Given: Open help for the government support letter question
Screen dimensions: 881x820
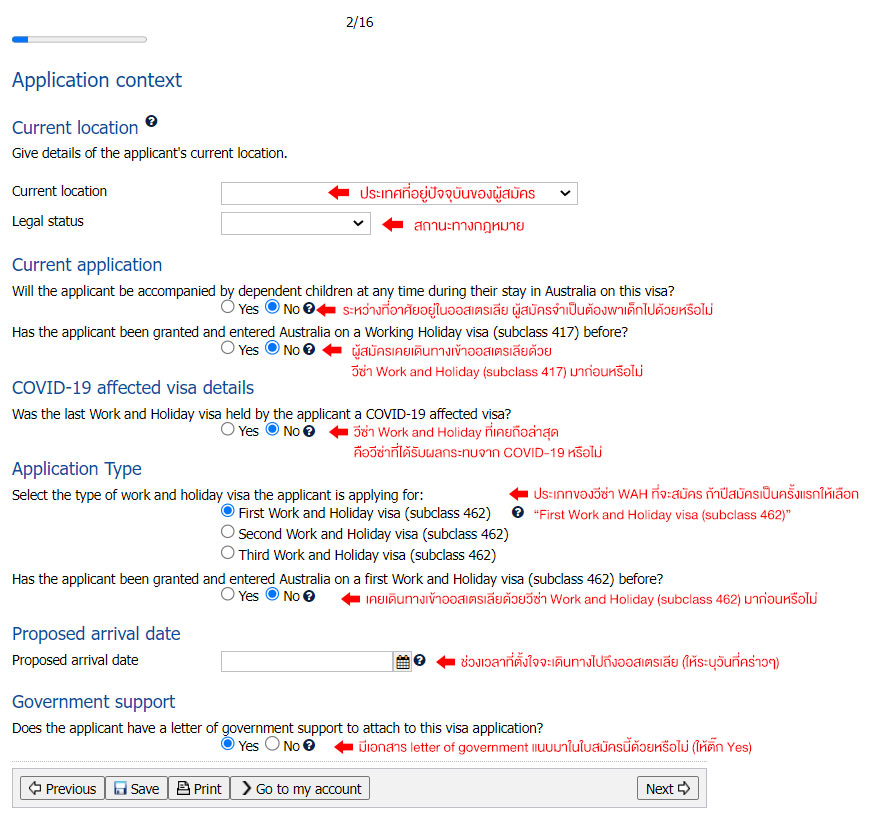Looking at the screenshot, I should pyautogui.click(x=309, y=745).
